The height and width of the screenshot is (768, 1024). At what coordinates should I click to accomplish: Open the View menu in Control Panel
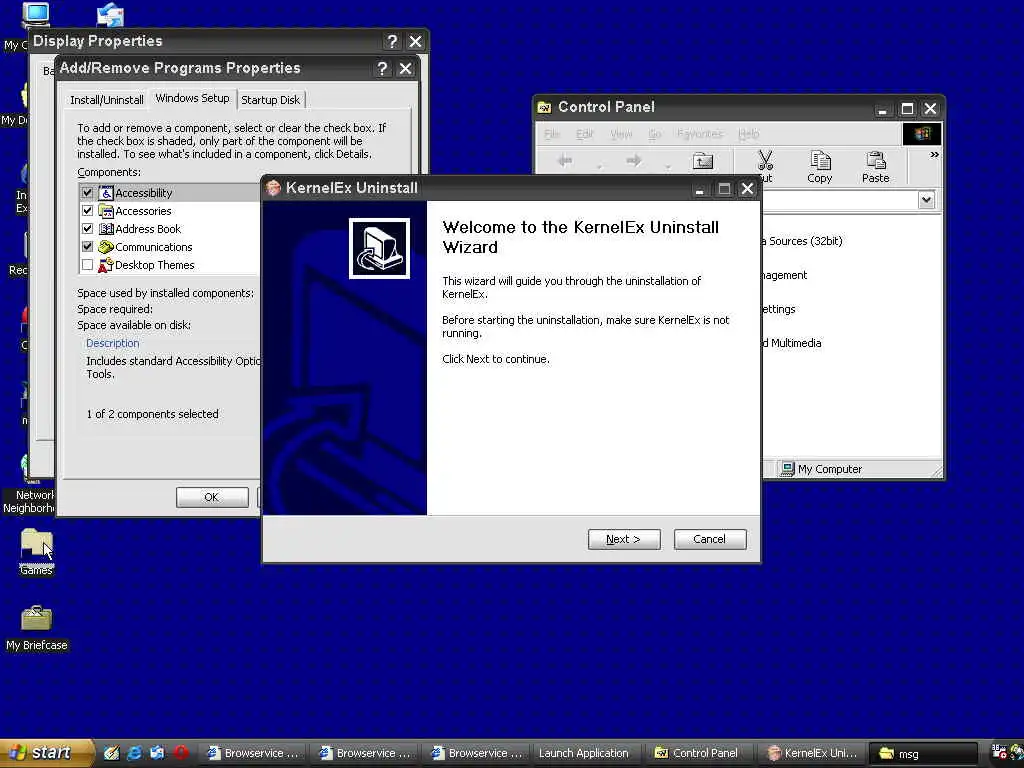(x=621, y=134)
